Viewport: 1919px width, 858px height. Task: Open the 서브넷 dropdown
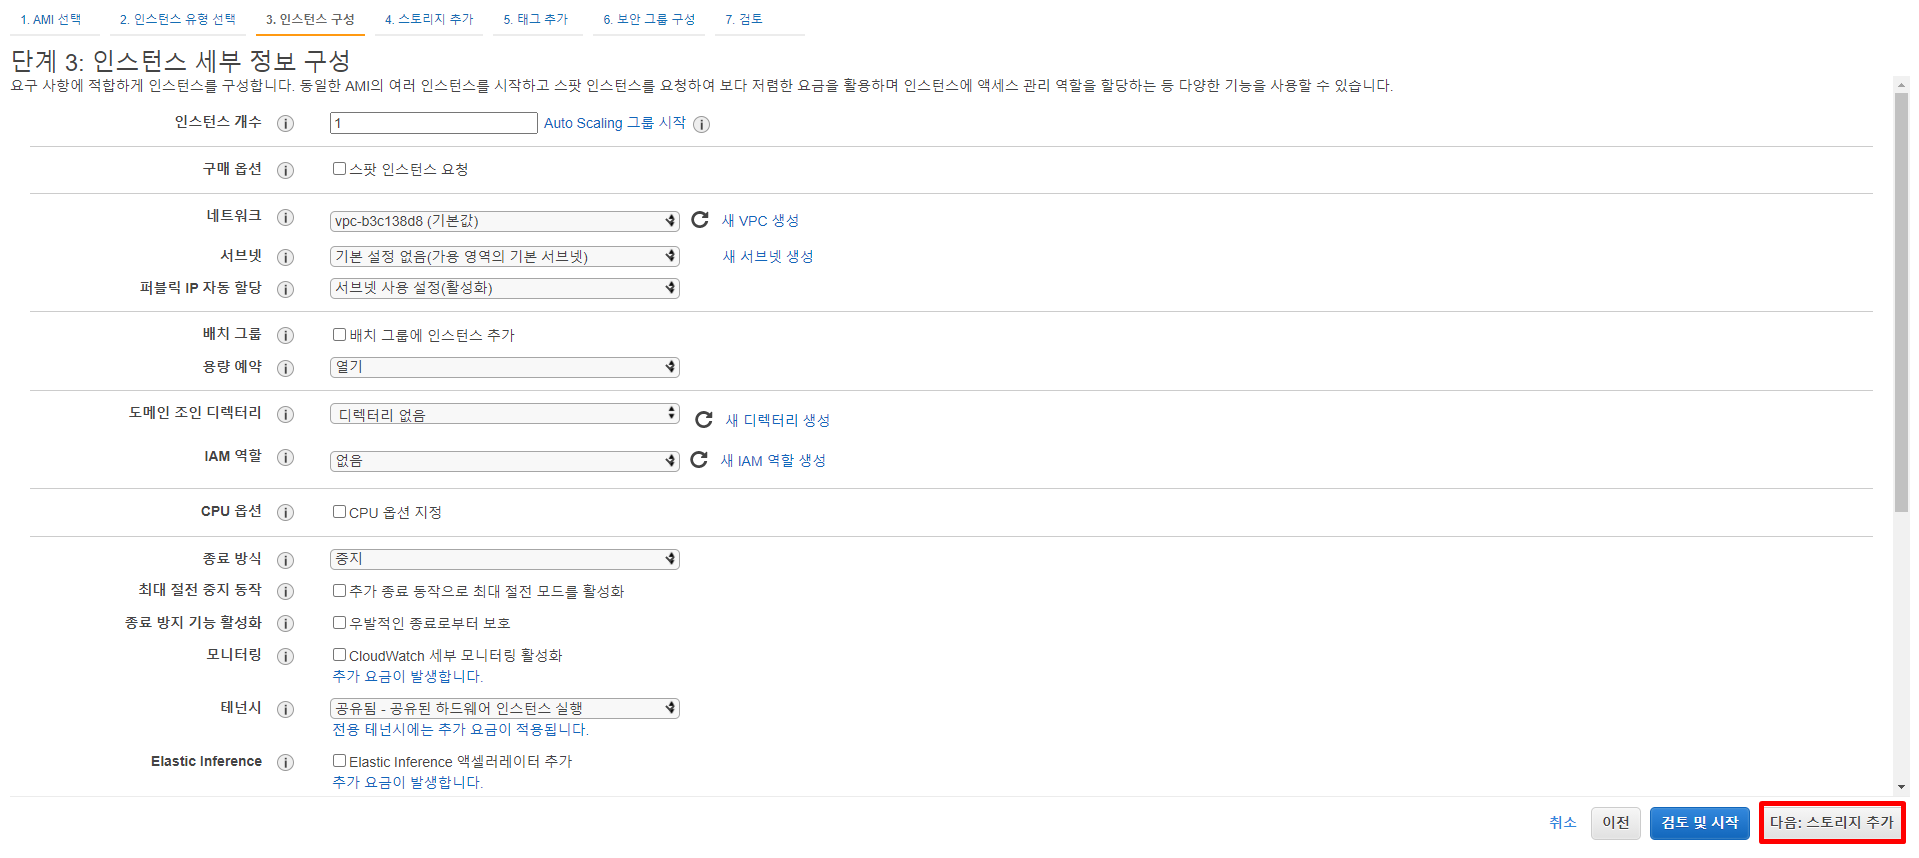[x=505, y=257]
